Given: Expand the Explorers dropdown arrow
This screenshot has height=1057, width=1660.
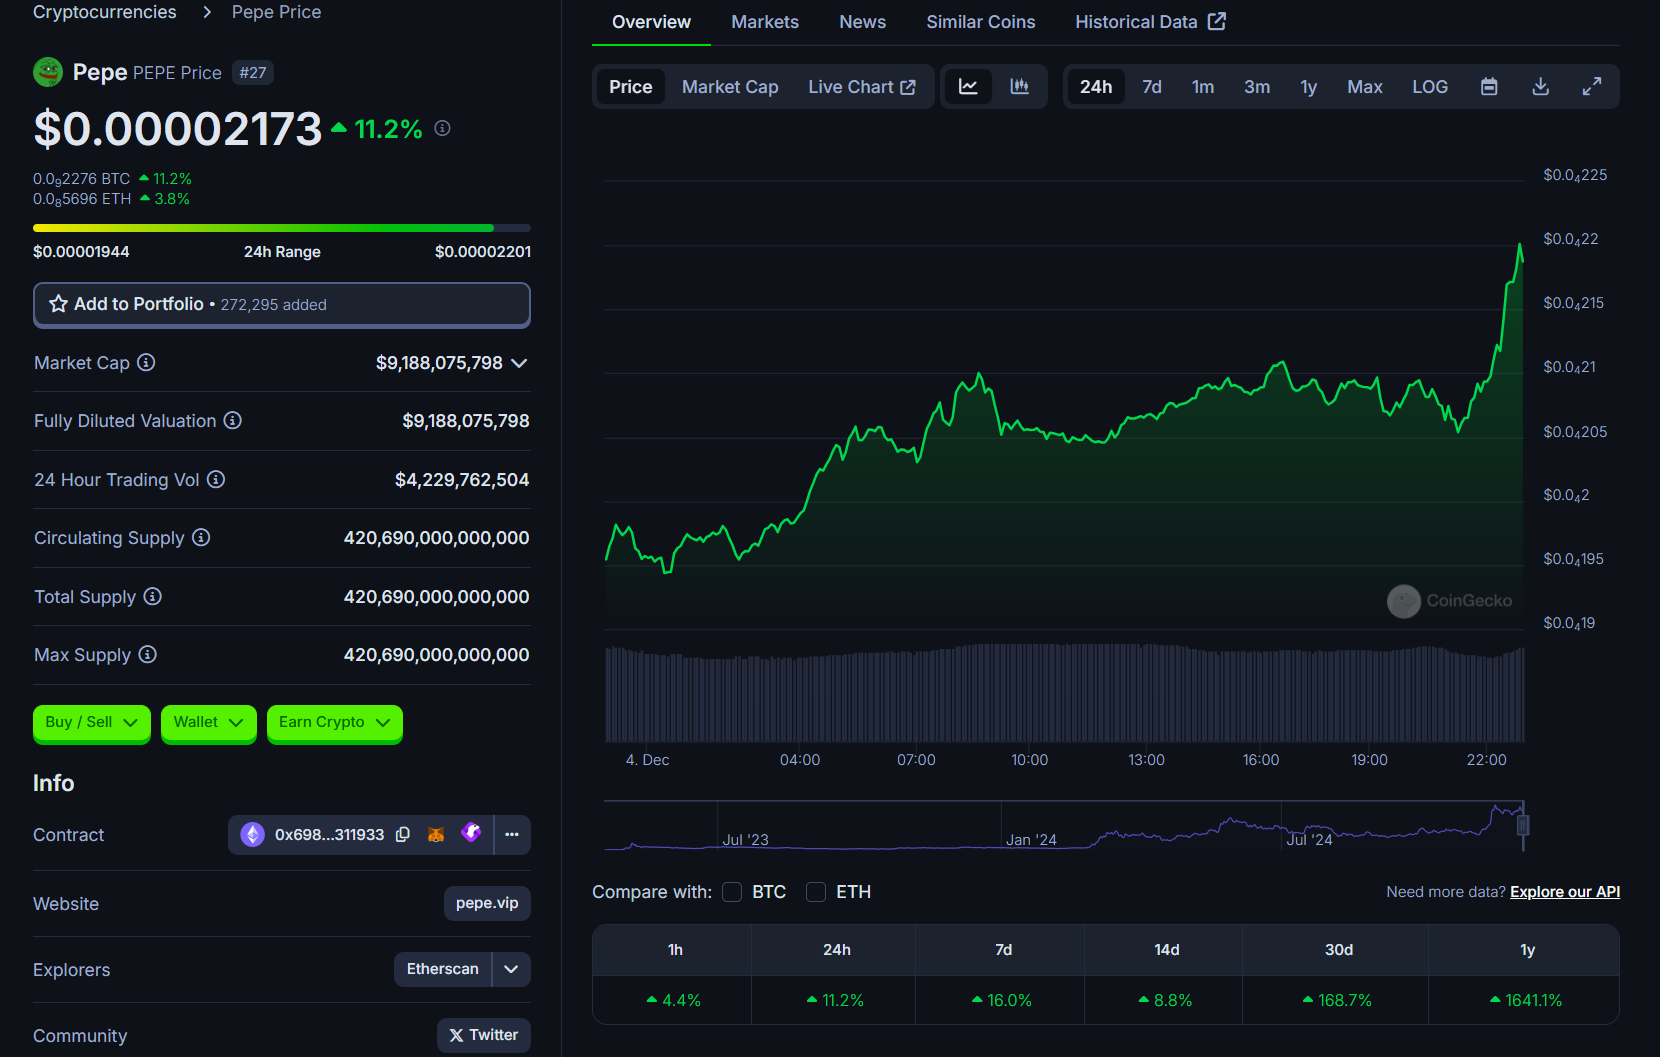Looking at the screenshot, I should (511, 969).
